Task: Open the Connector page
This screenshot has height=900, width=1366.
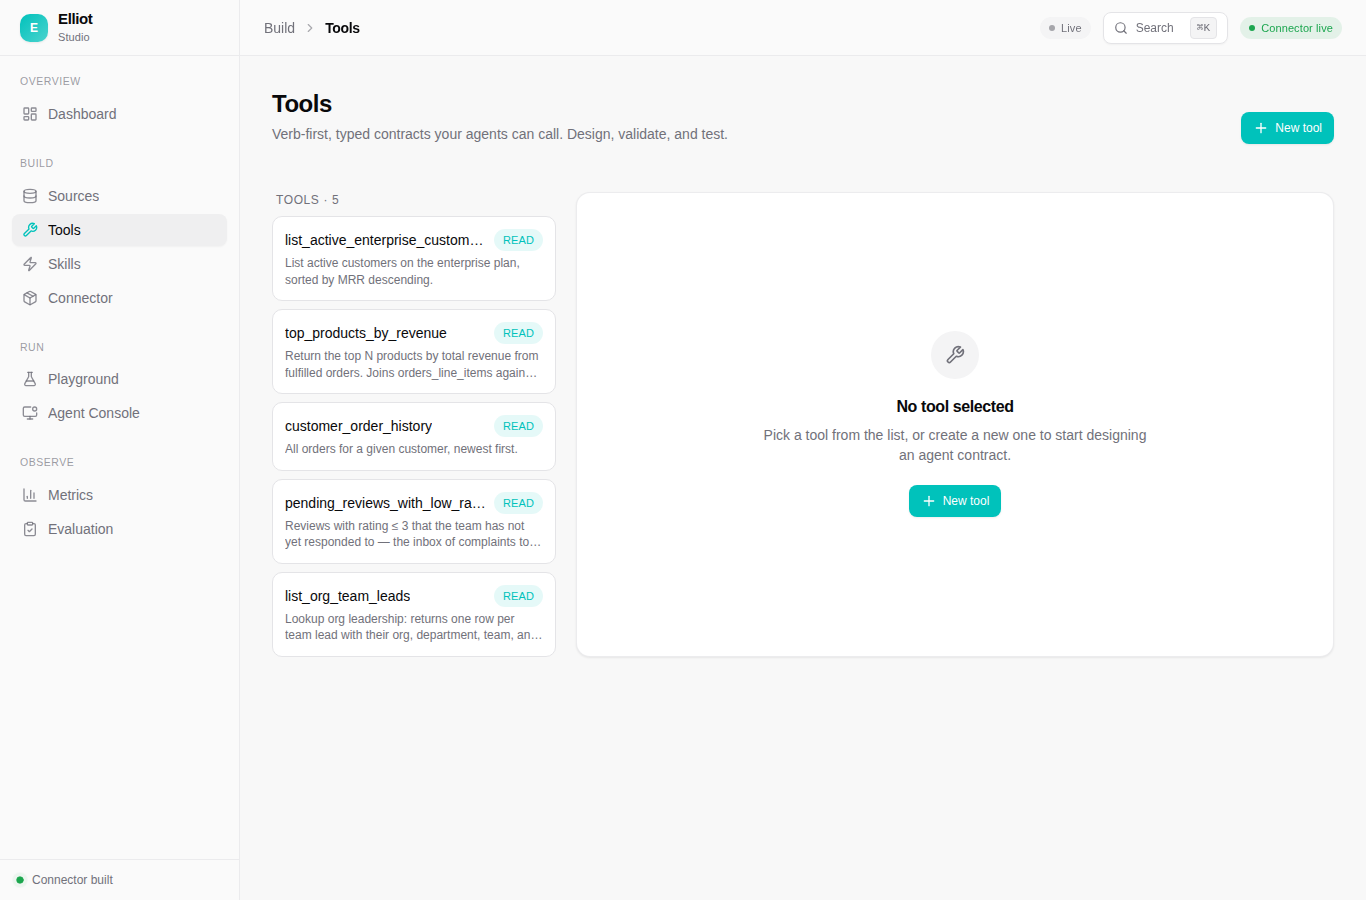Action: point(120,298)
